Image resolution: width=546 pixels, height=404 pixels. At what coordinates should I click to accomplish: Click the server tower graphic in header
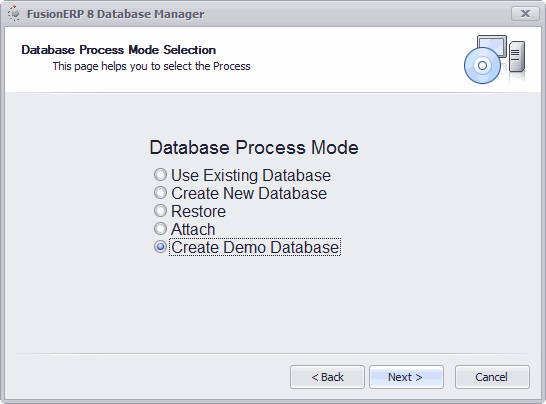point(517,56)
